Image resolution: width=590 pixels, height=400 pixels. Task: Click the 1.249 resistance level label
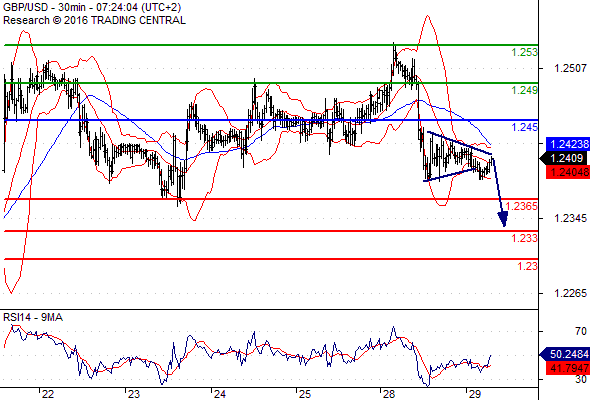525,90
